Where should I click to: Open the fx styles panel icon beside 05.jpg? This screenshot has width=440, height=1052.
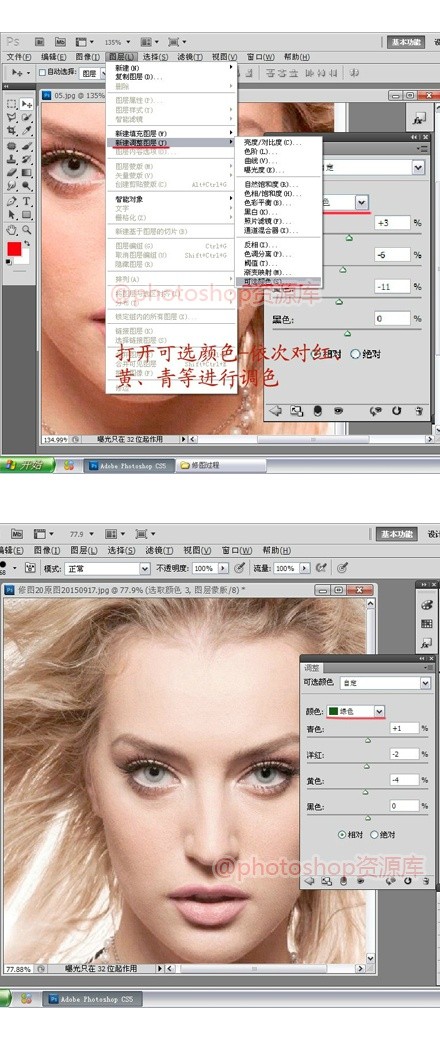[x=419, y=120]
